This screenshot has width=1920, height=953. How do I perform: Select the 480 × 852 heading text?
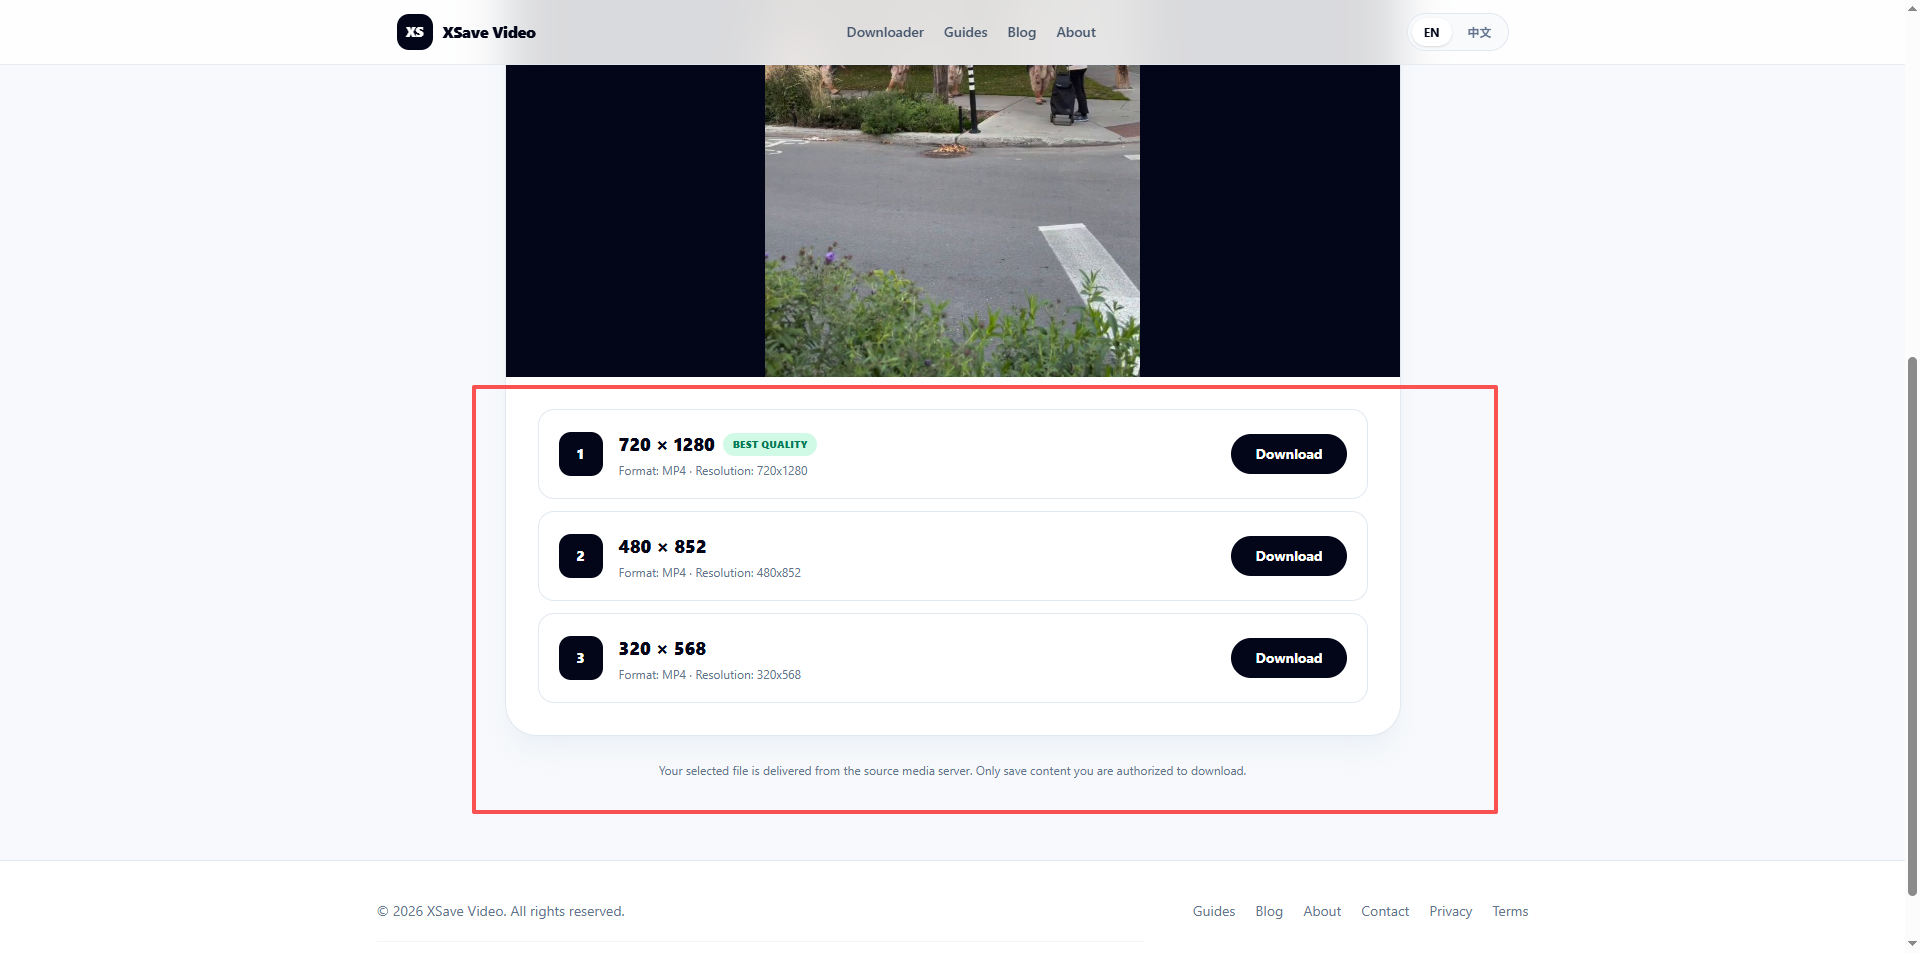coord(662,546)
